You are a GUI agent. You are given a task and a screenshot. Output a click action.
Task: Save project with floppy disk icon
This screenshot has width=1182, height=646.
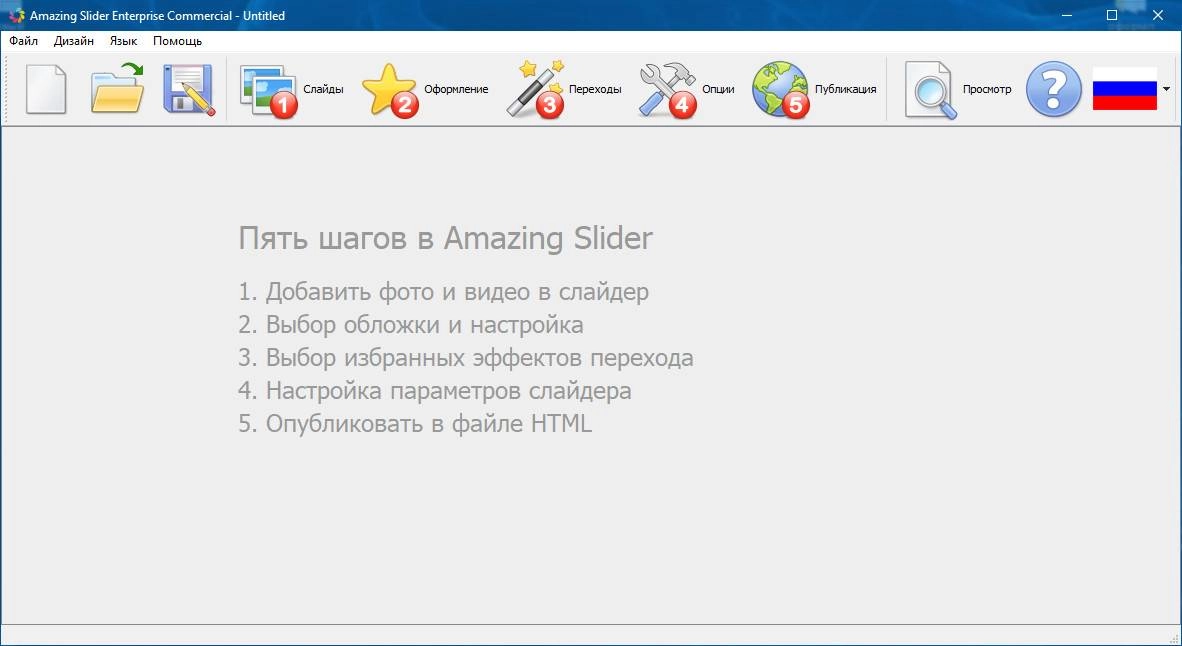tap(188, 89)
